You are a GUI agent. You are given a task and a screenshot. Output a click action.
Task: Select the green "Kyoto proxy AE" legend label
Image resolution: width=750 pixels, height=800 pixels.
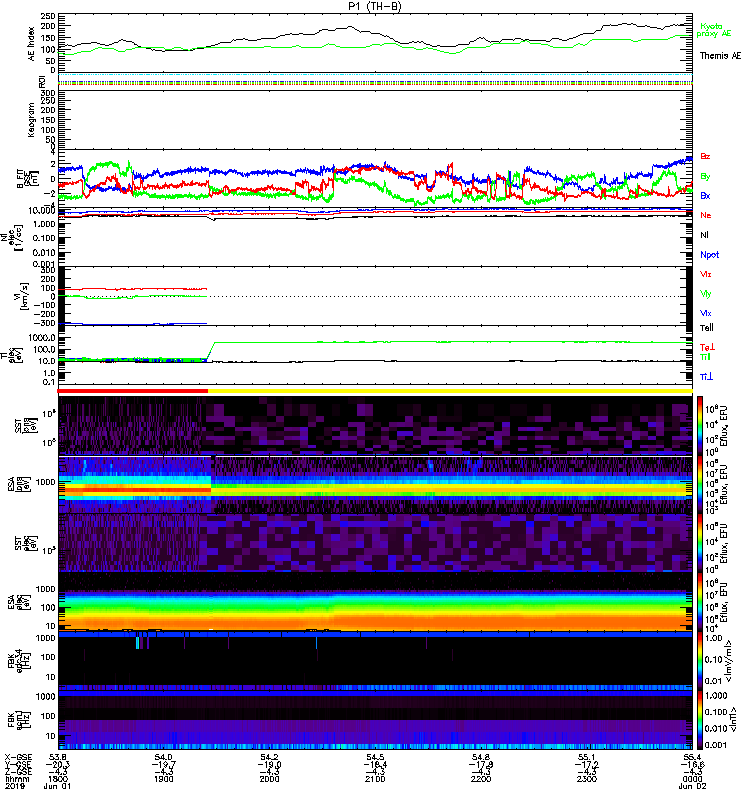click(714, 30)
